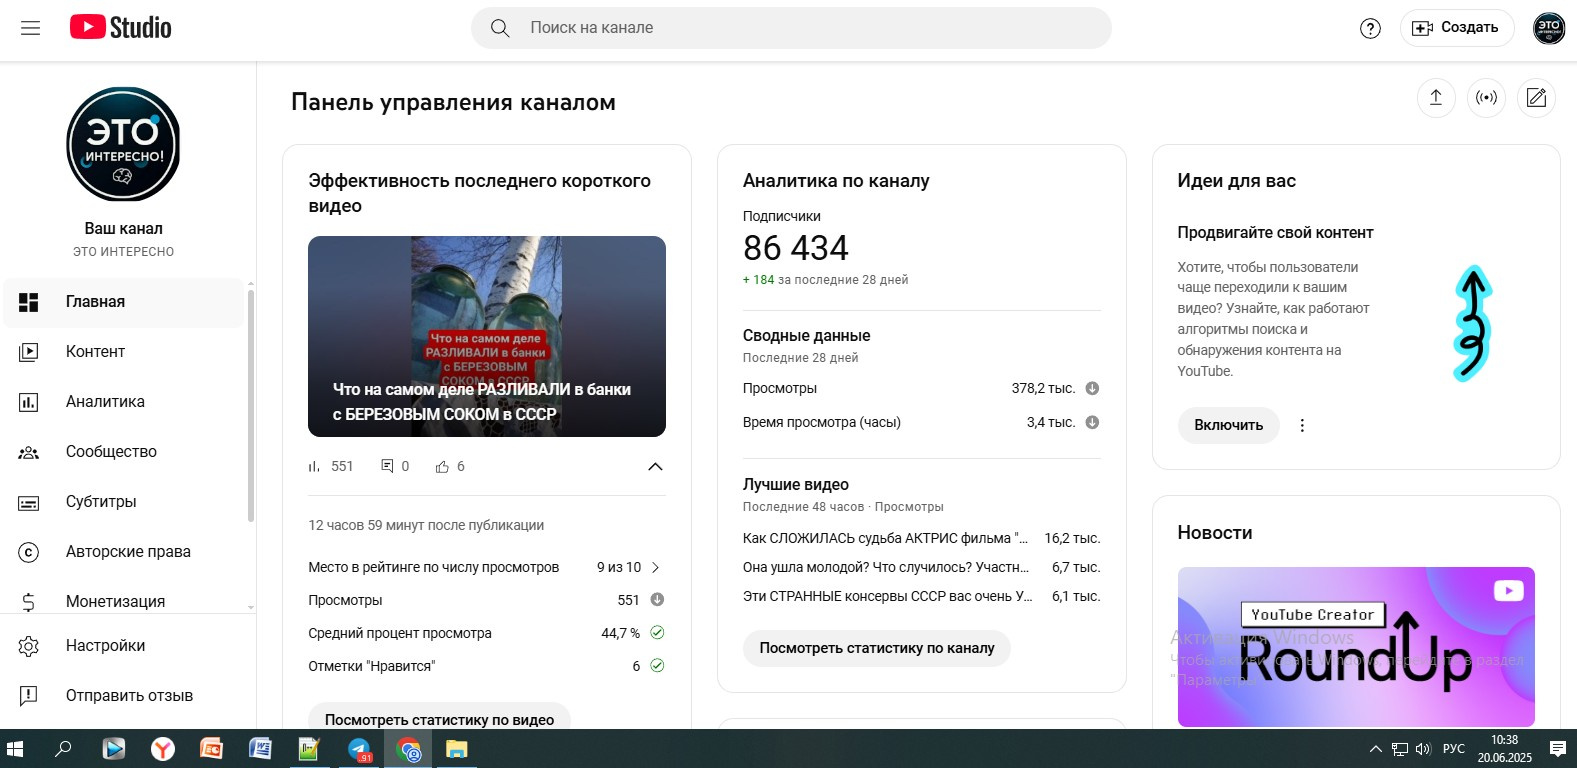Click the large channel logo in the sidebar
Screen dimensions: 1577x768
123,144
